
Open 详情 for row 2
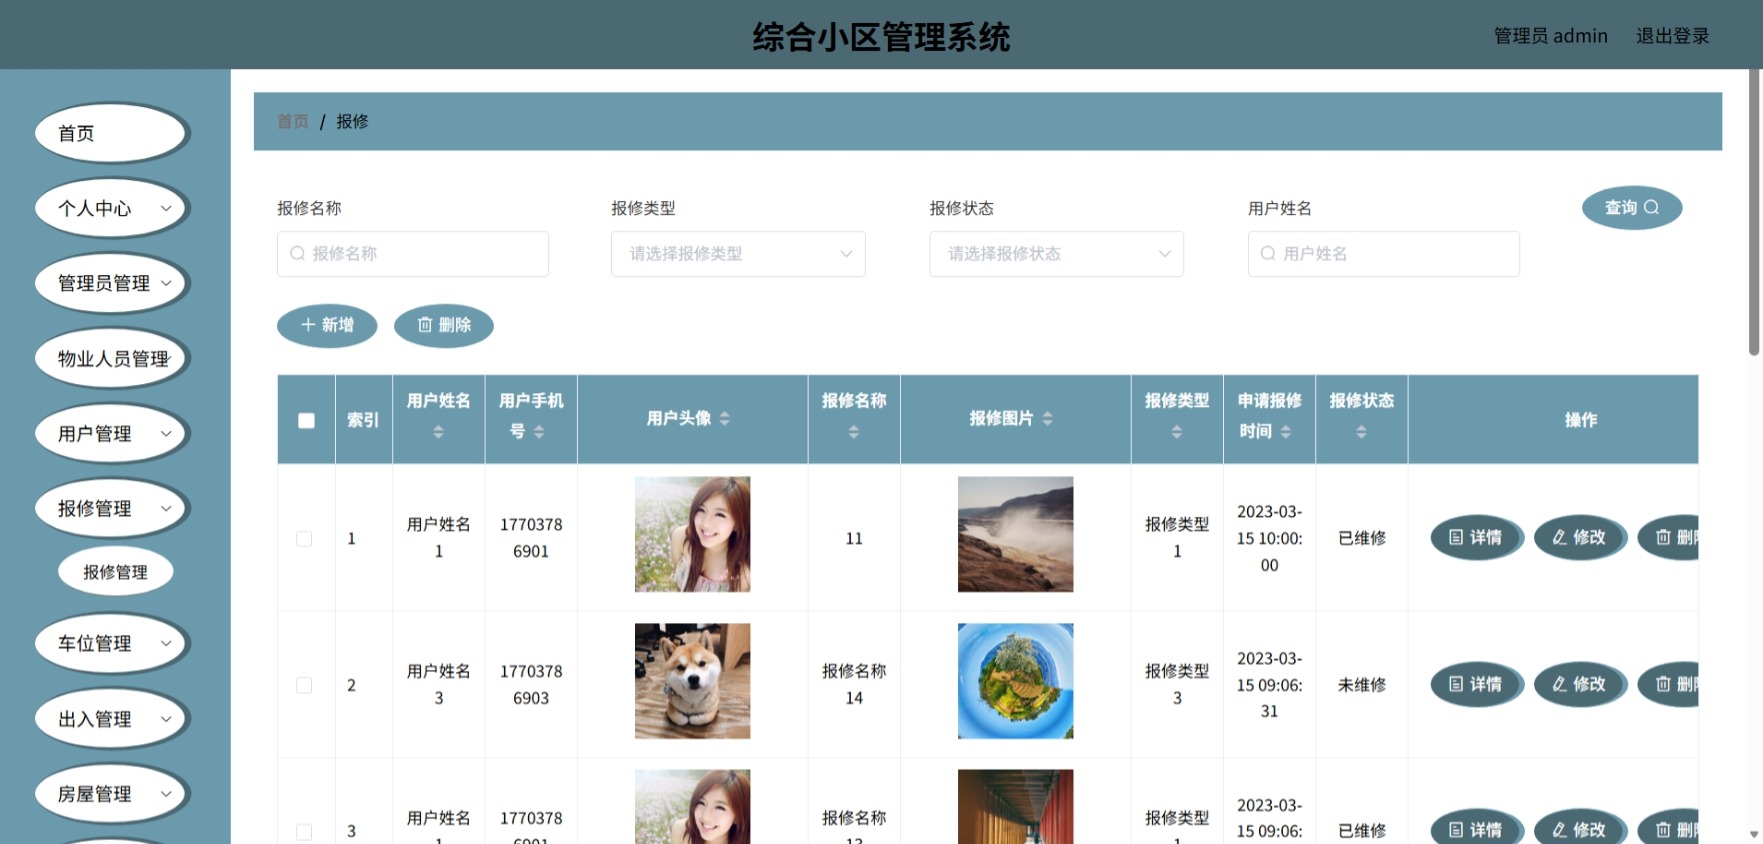coord(1476,684)
